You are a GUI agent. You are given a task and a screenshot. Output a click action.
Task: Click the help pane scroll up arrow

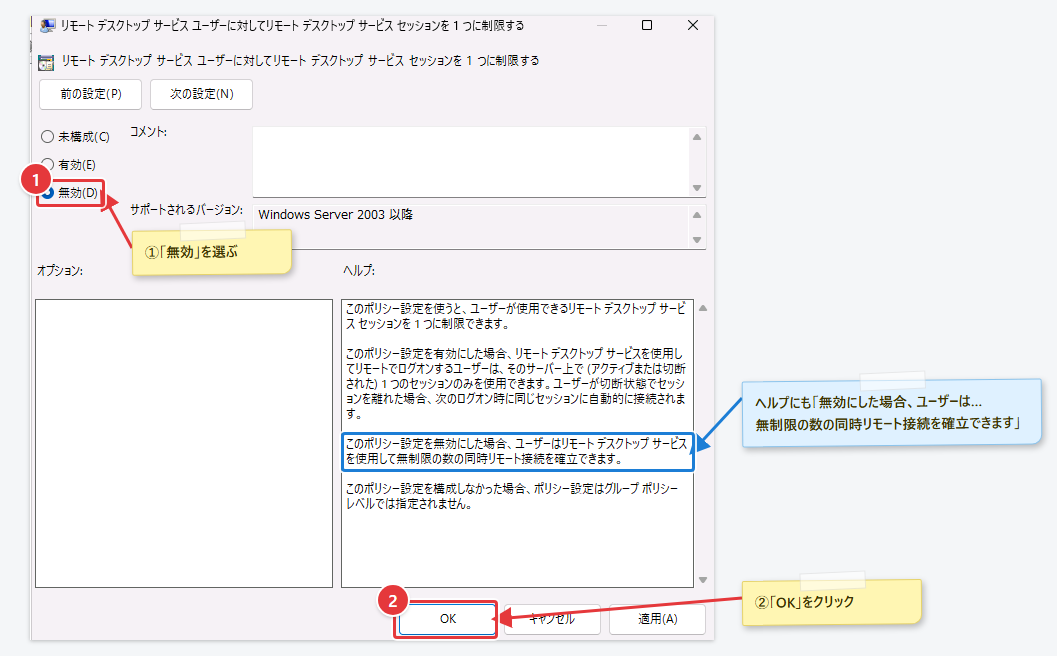703,308
